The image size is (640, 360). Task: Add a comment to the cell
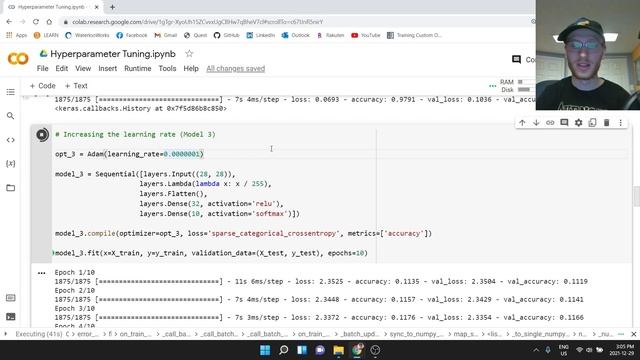(x=564, y=122)
